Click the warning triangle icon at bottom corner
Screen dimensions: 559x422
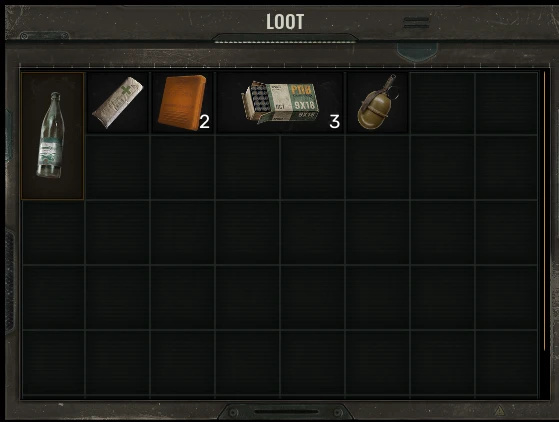click(500, 410)
